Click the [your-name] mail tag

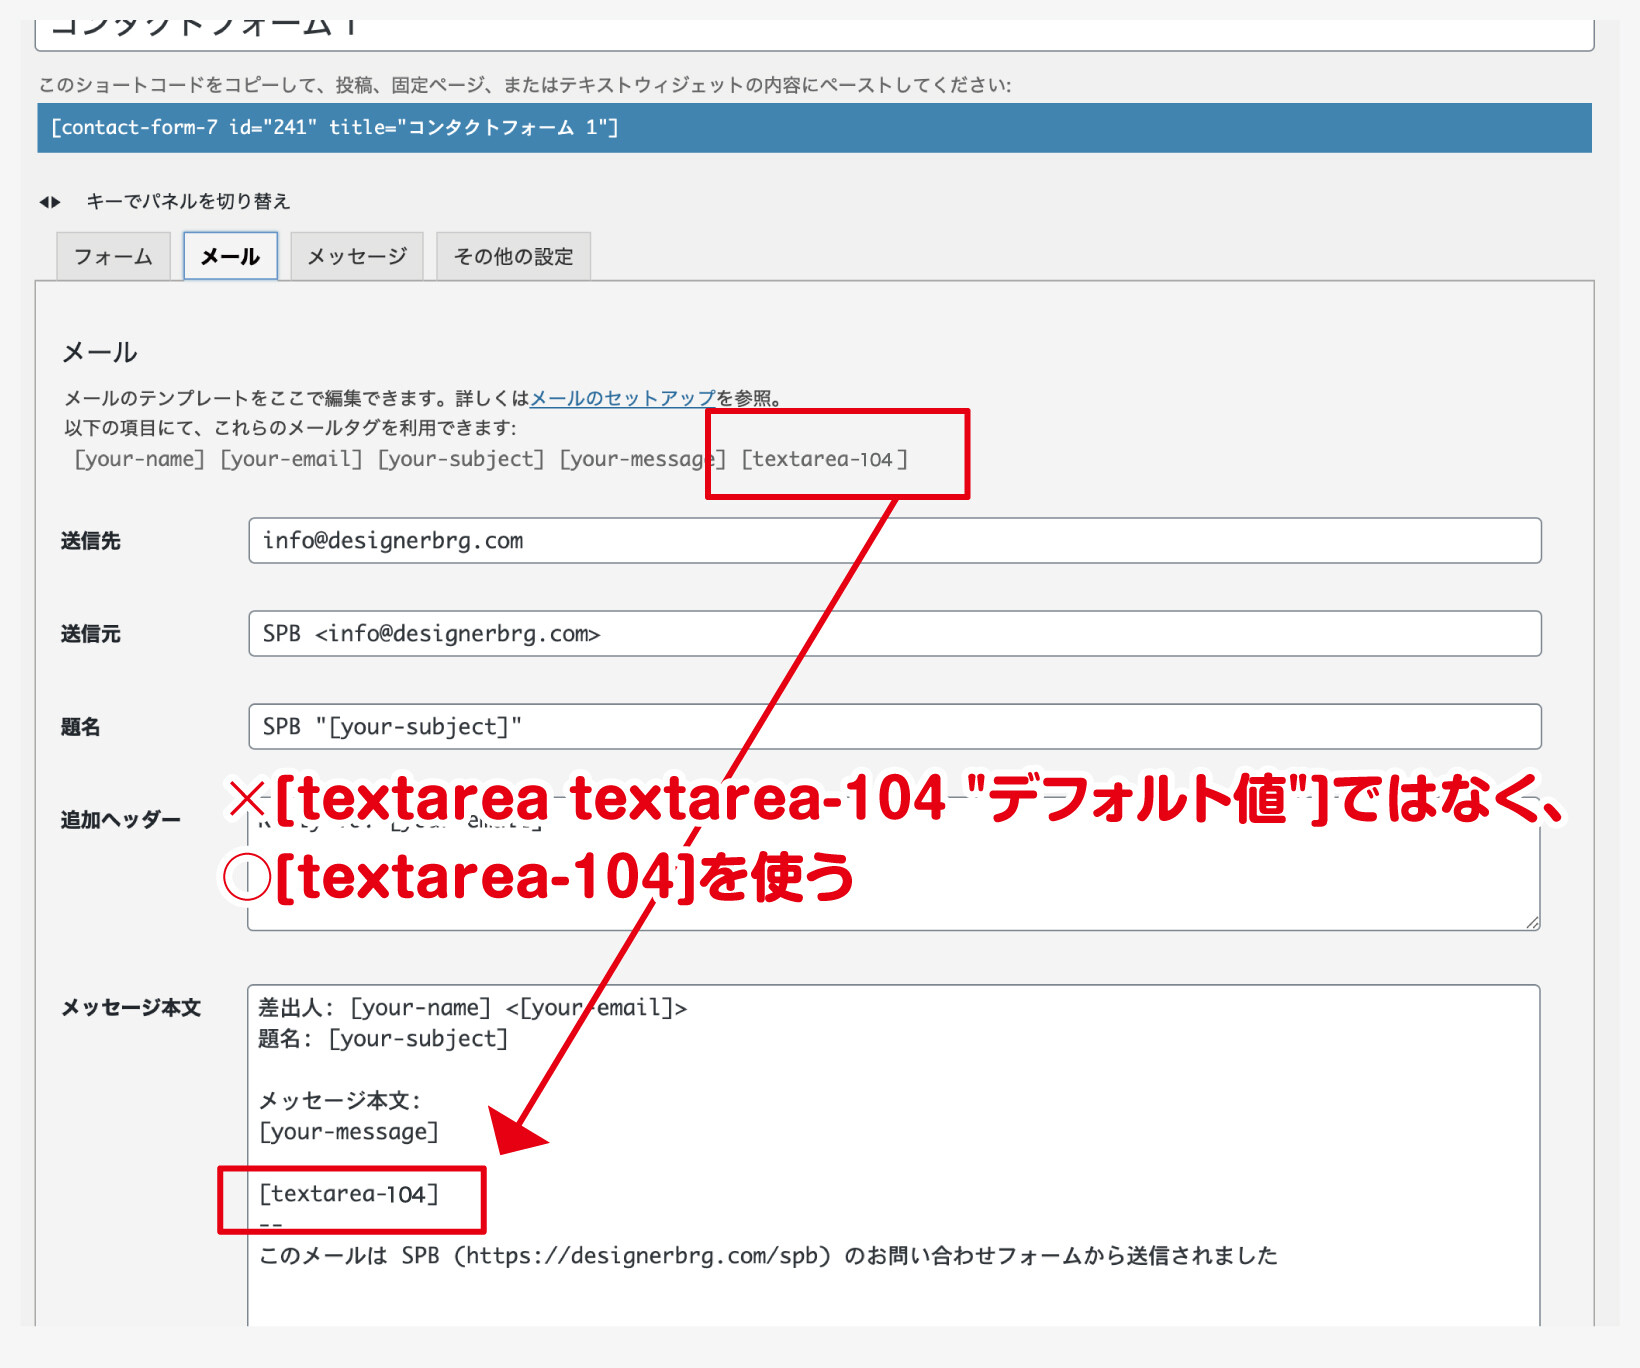(139, 459)
